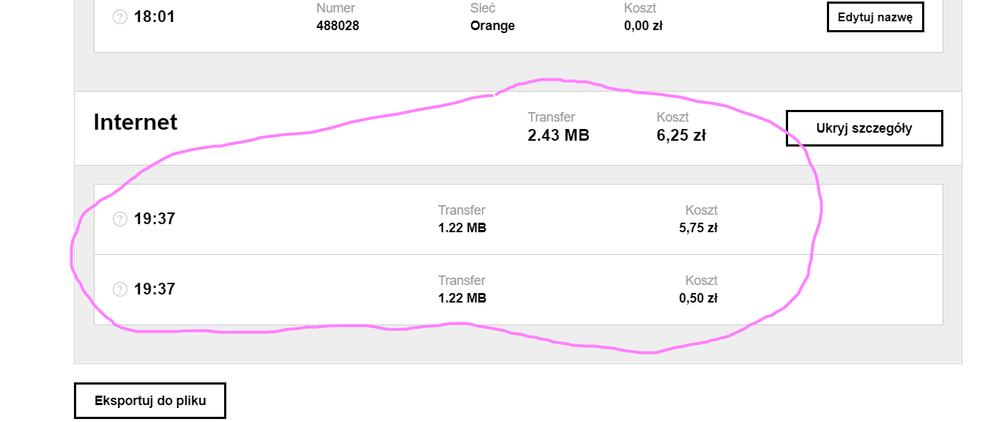Click help icon on the 5,75 zł row

coord(120,219)
